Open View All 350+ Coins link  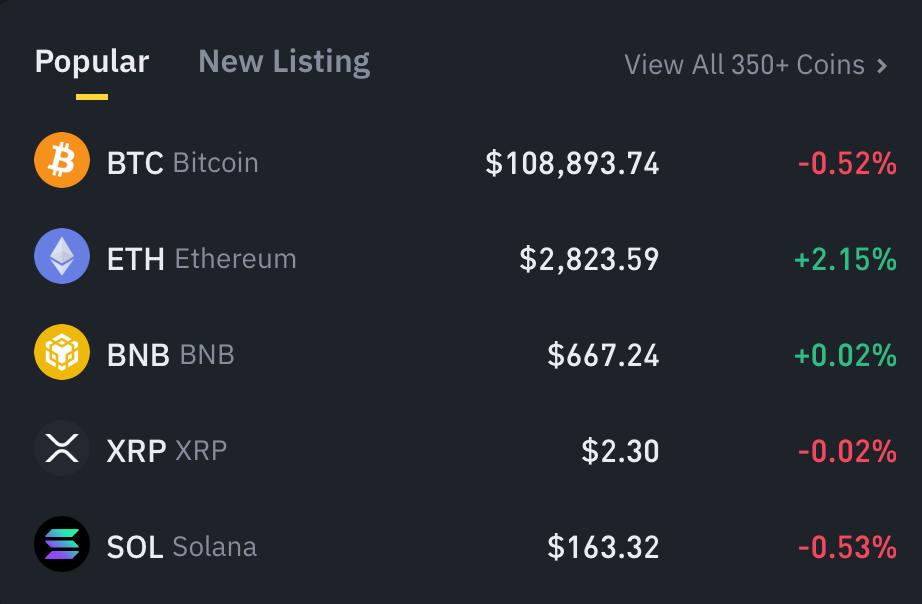pos(756,65)
